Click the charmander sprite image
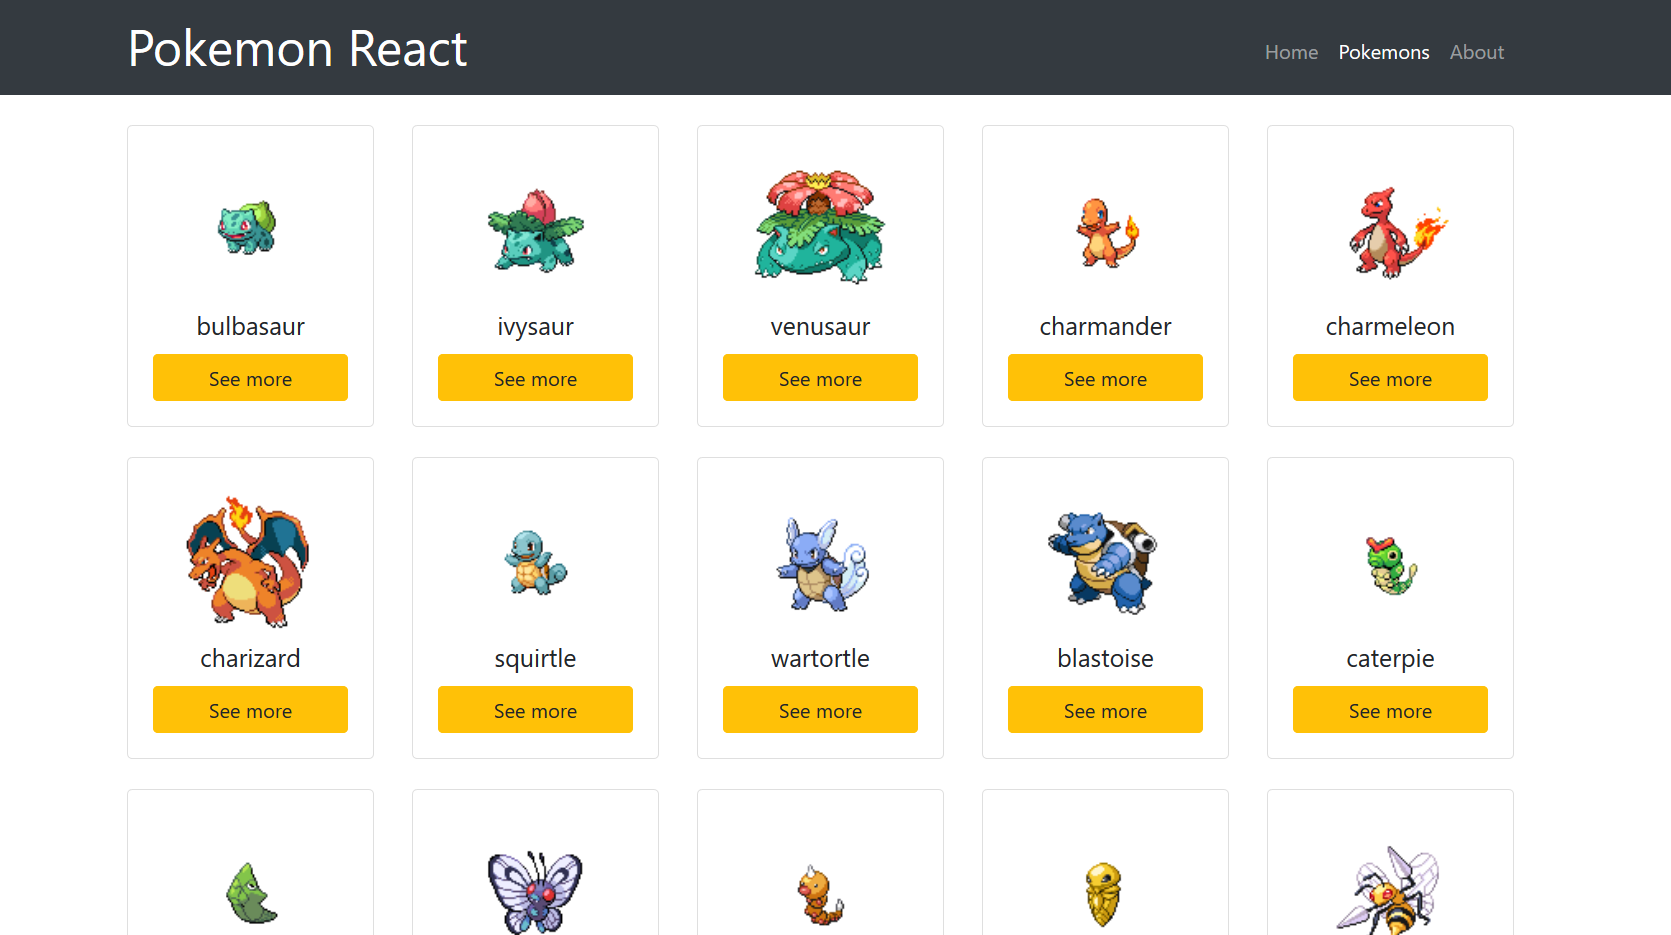 1107,232
